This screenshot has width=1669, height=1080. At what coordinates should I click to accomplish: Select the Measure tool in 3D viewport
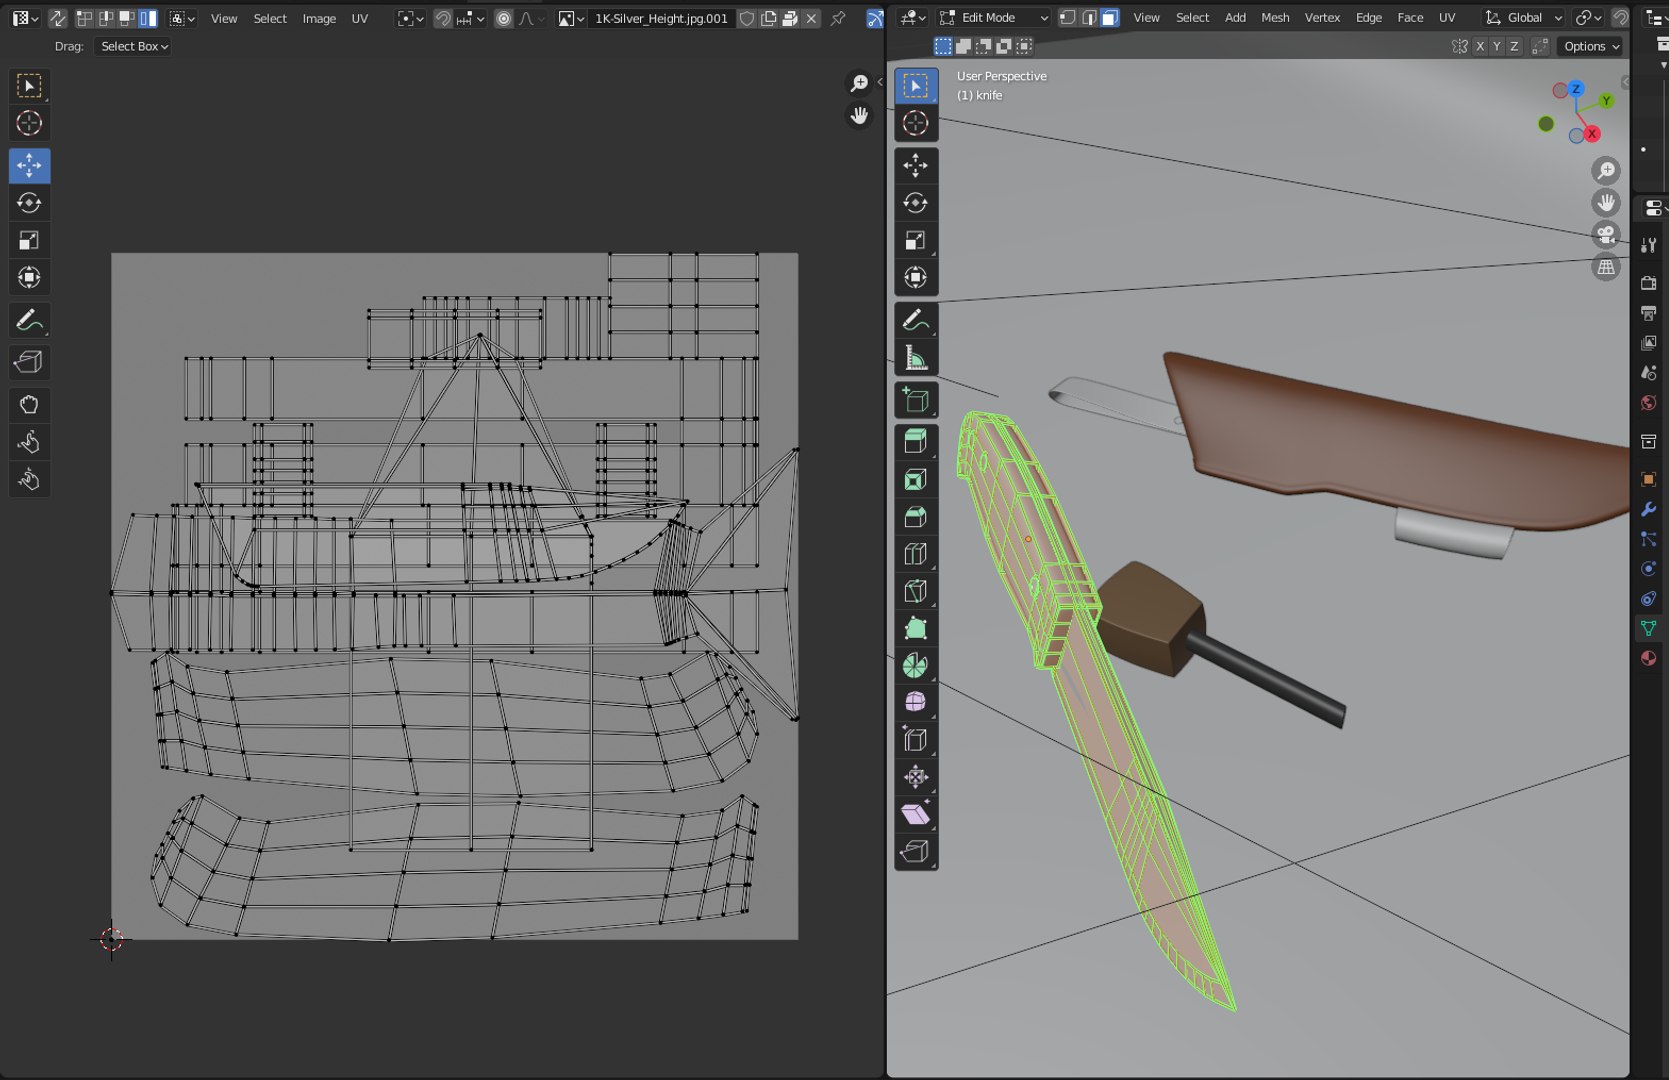pos(915,358)
